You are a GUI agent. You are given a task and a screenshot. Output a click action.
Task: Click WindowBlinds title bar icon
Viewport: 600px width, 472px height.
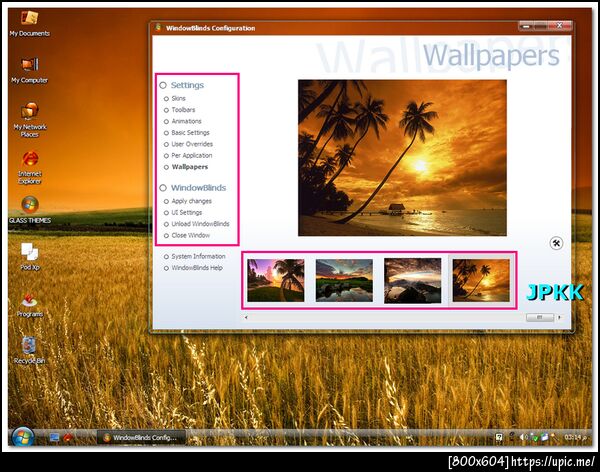(x=158, y=28)
